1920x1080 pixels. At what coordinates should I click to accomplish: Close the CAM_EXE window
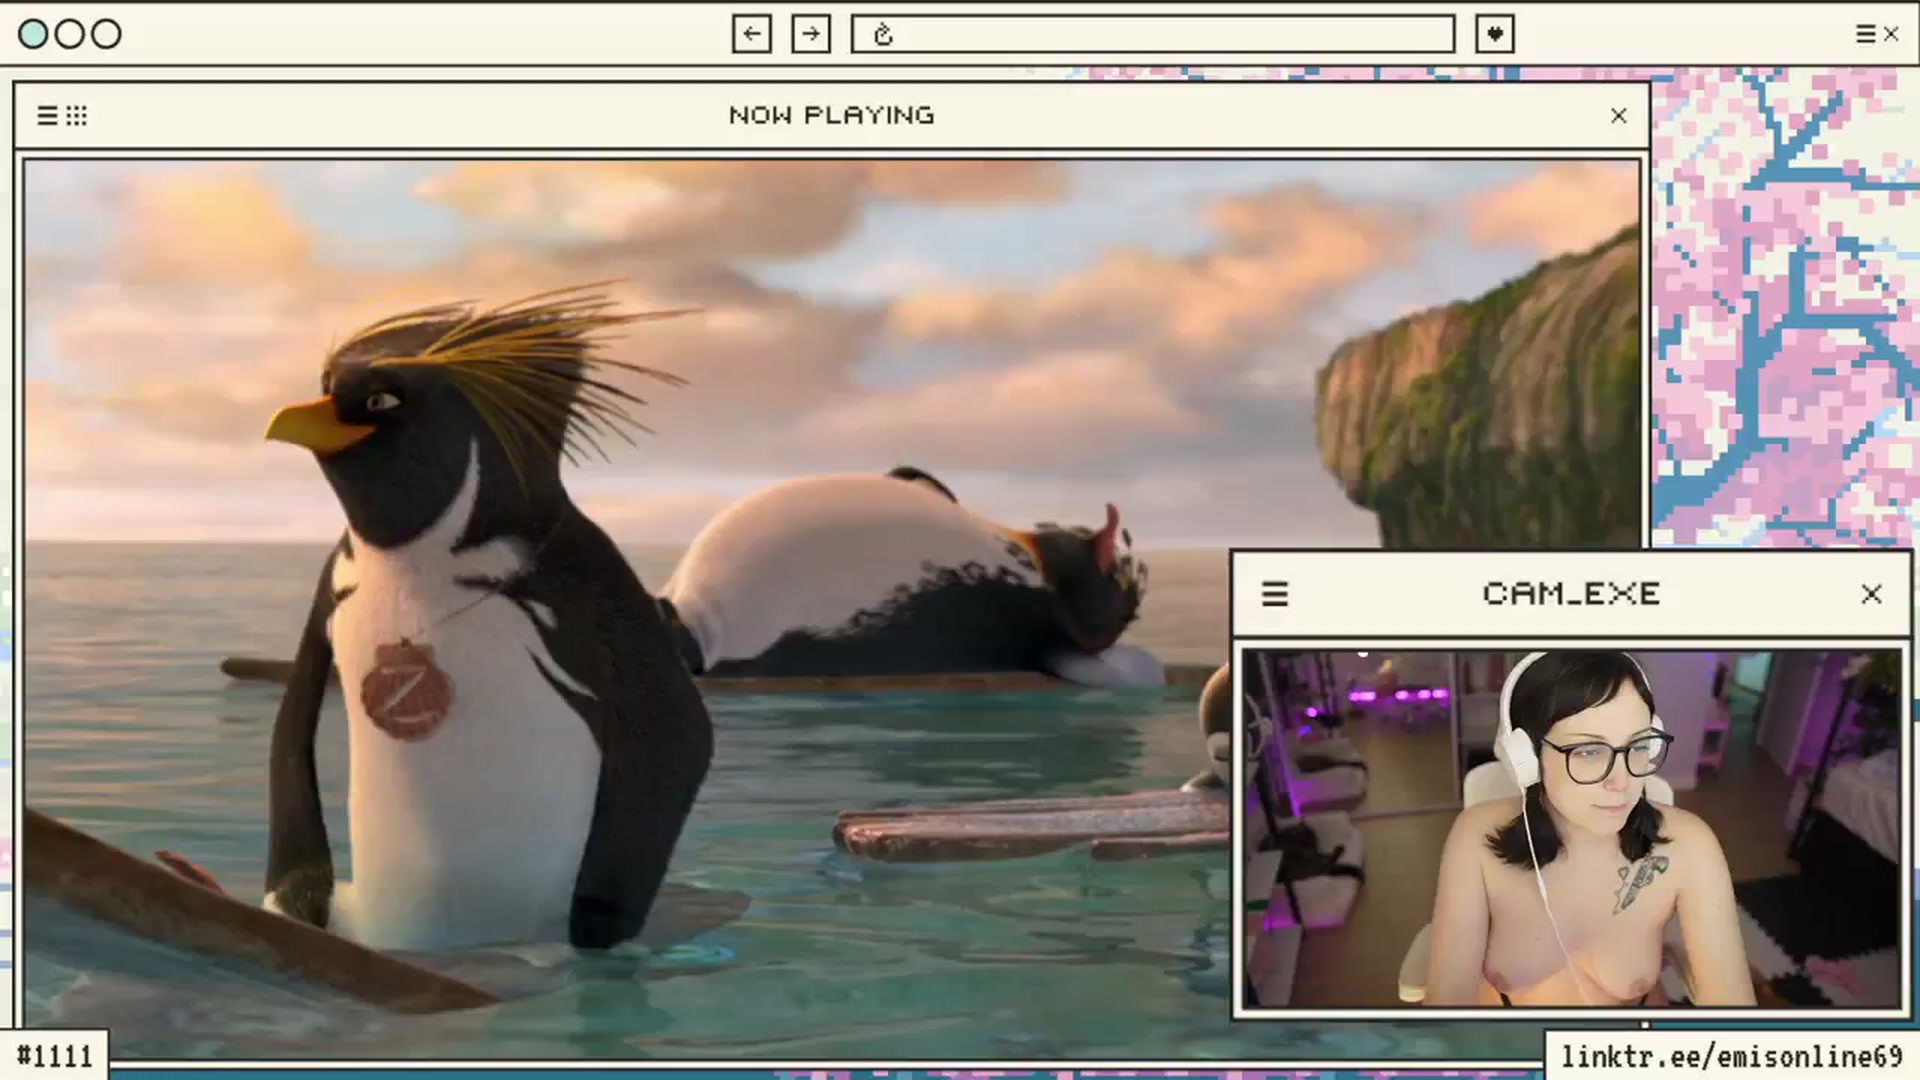tap(1871, 594)
